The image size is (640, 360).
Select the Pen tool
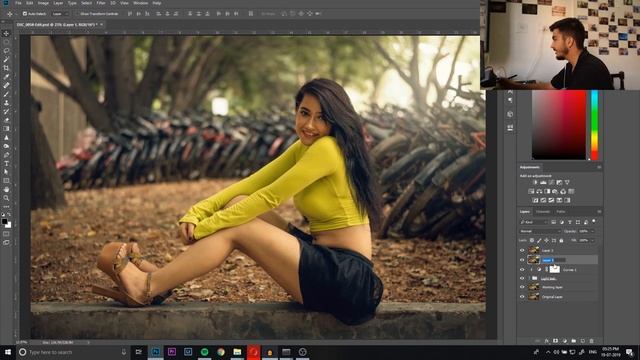click(x=6, y=155)
